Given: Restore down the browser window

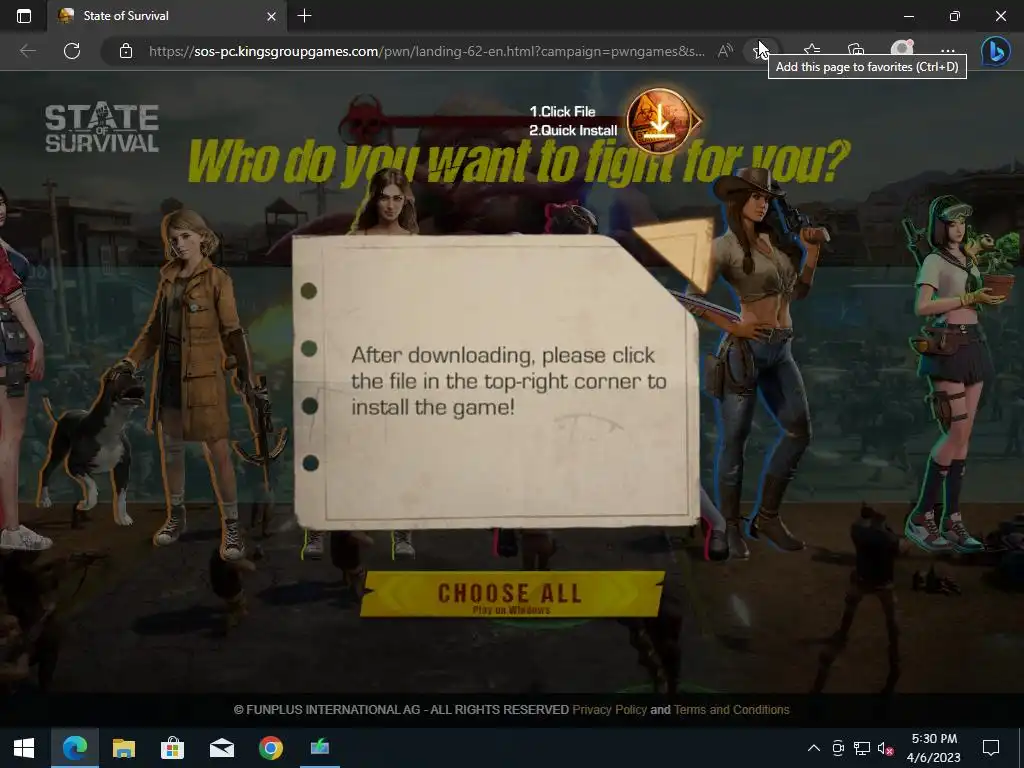Looking at the screenshot, I should pyautogui.click(x=955, y=16).
